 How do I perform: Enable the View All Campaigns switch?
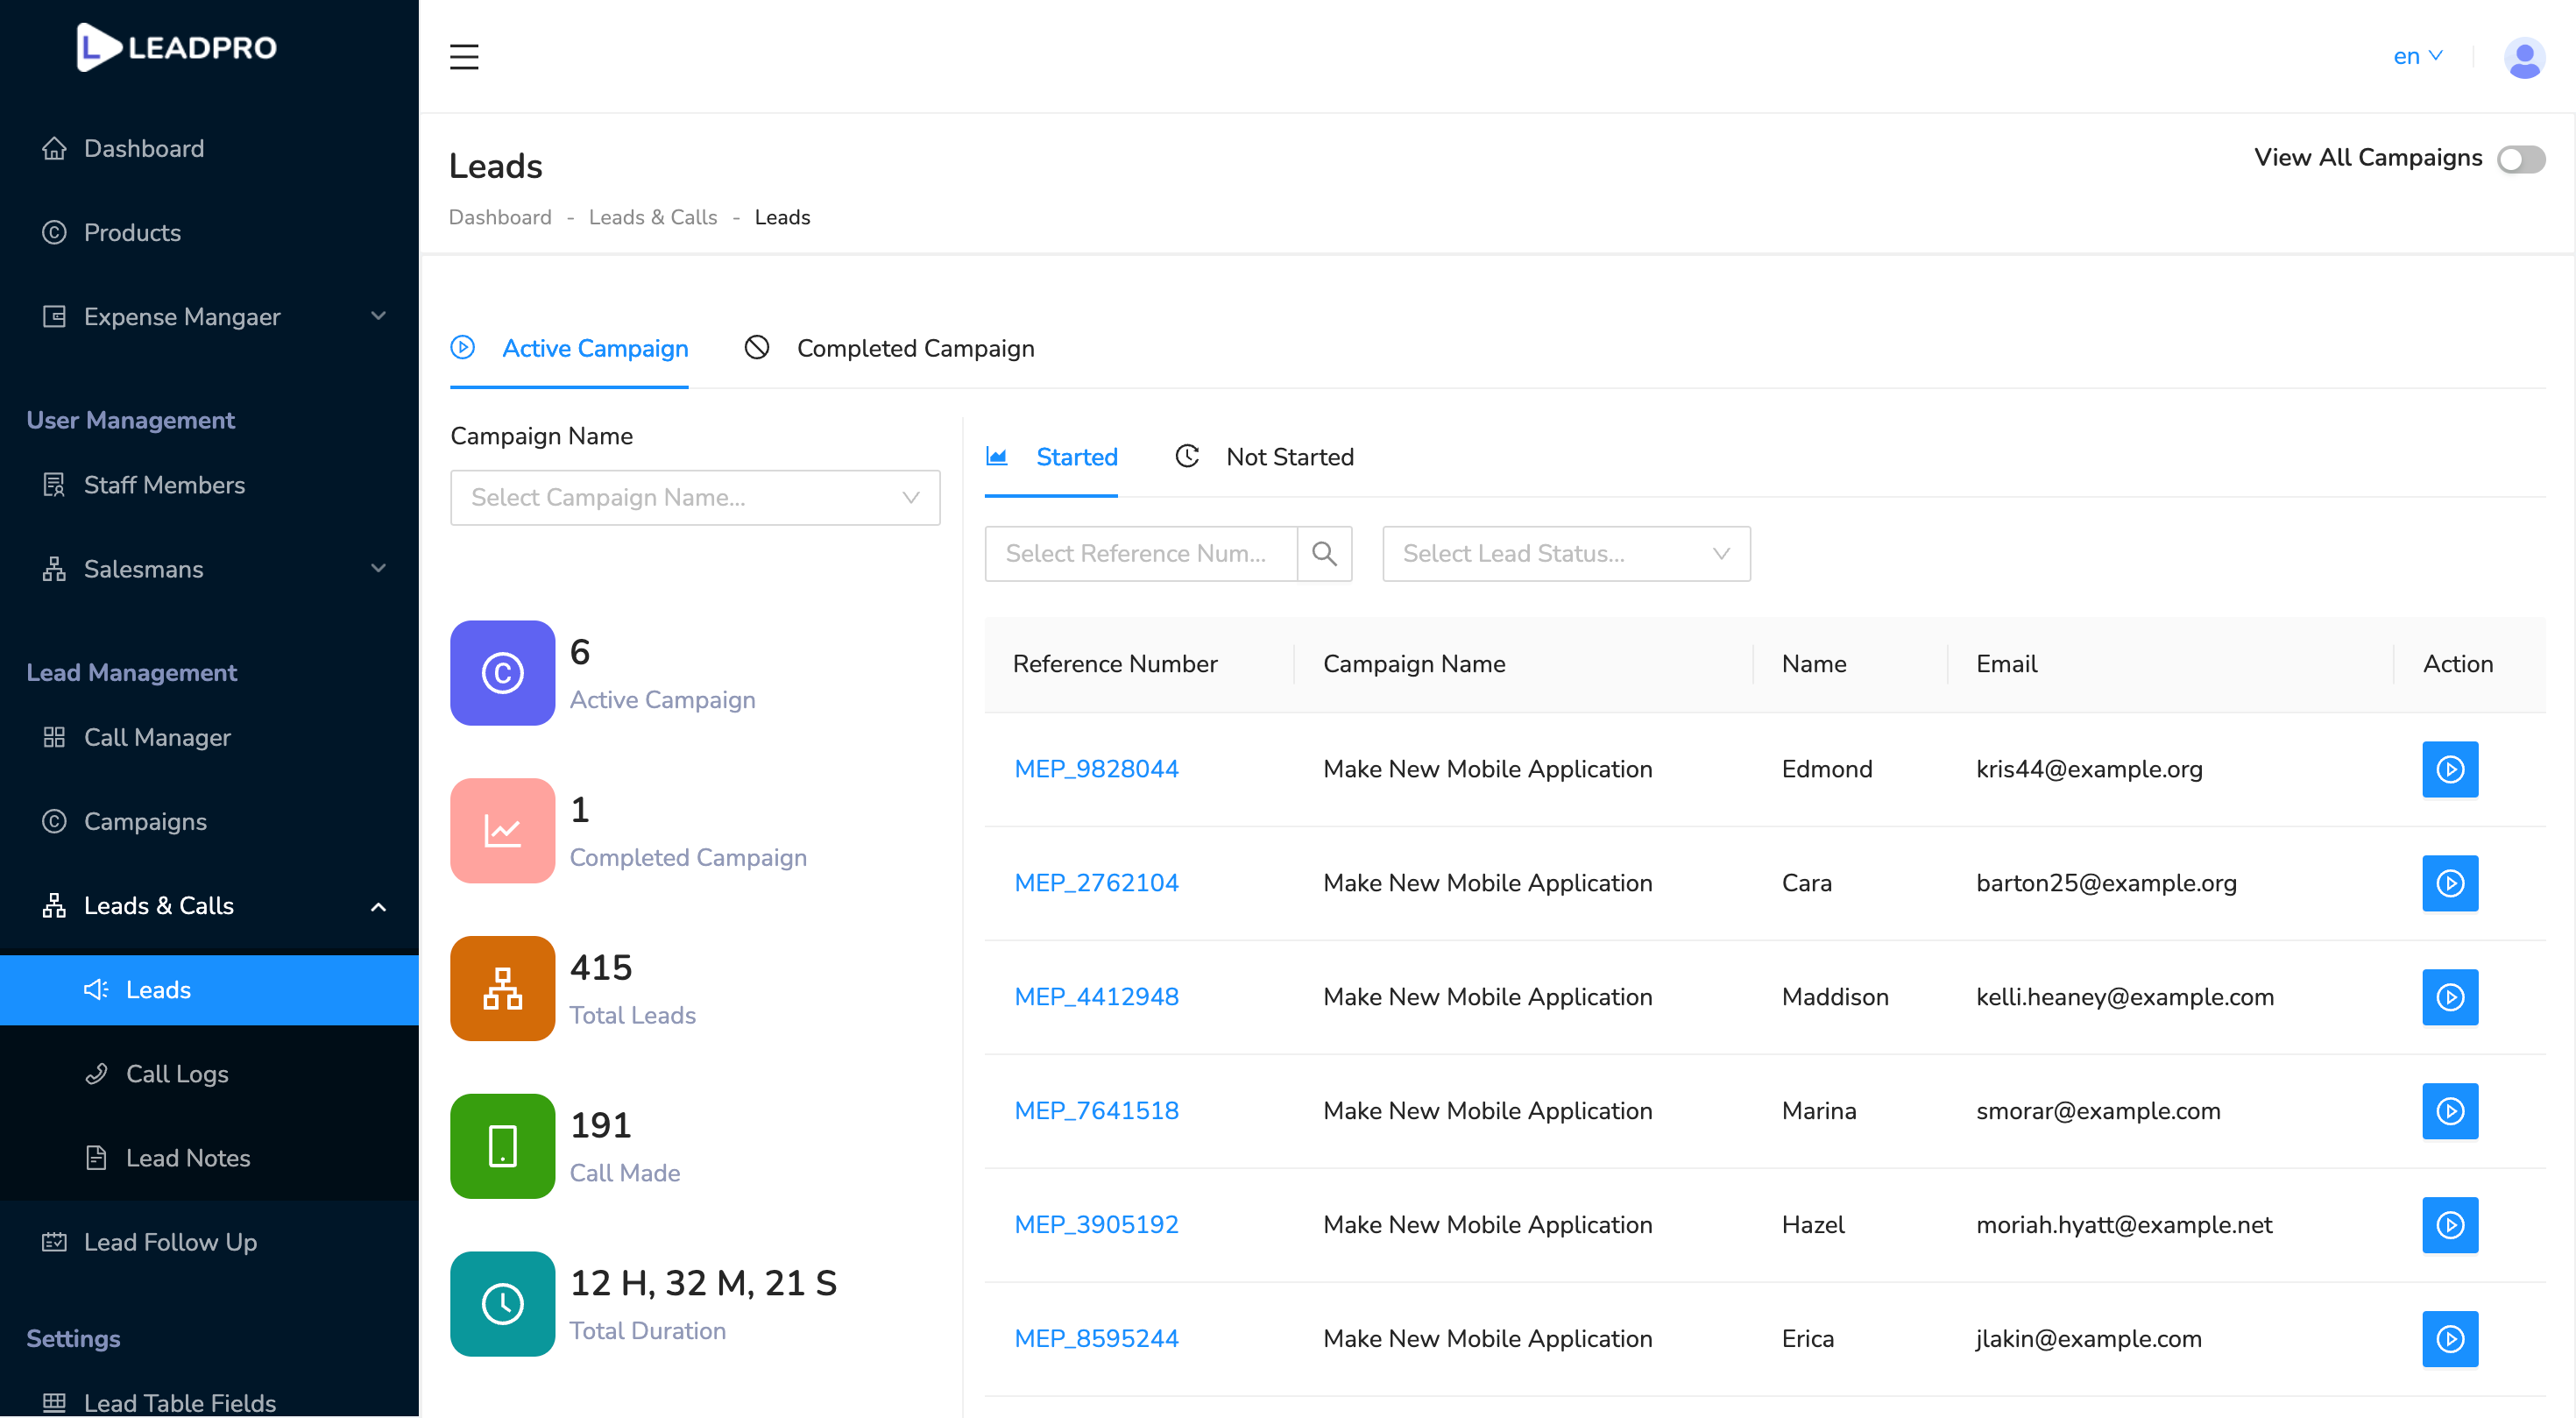pyautogui.click(x=2521, y=159)
